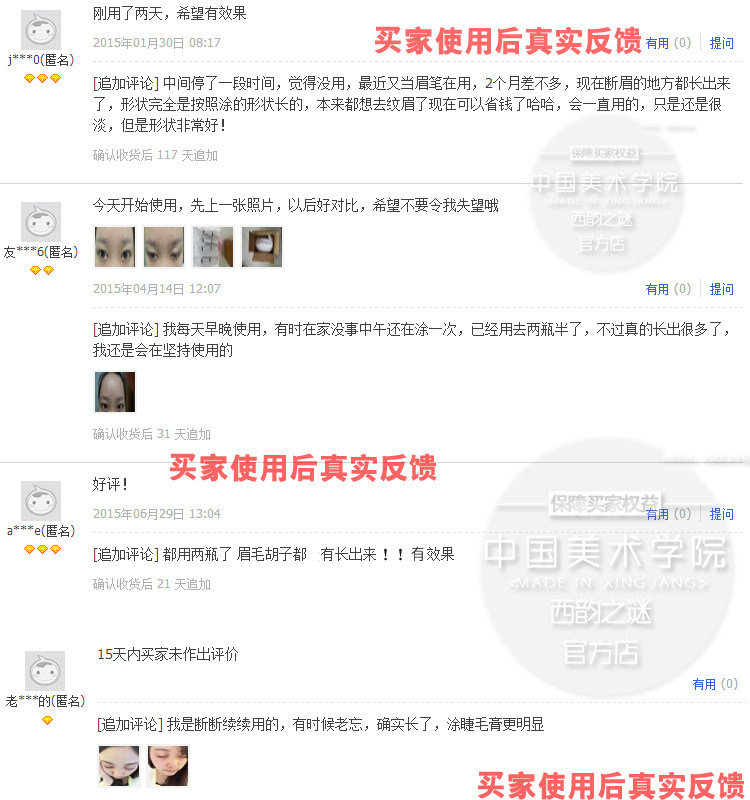The image size is (750, 800).
Task: Click diamond rating icons under 友***6
Action: 42,270
